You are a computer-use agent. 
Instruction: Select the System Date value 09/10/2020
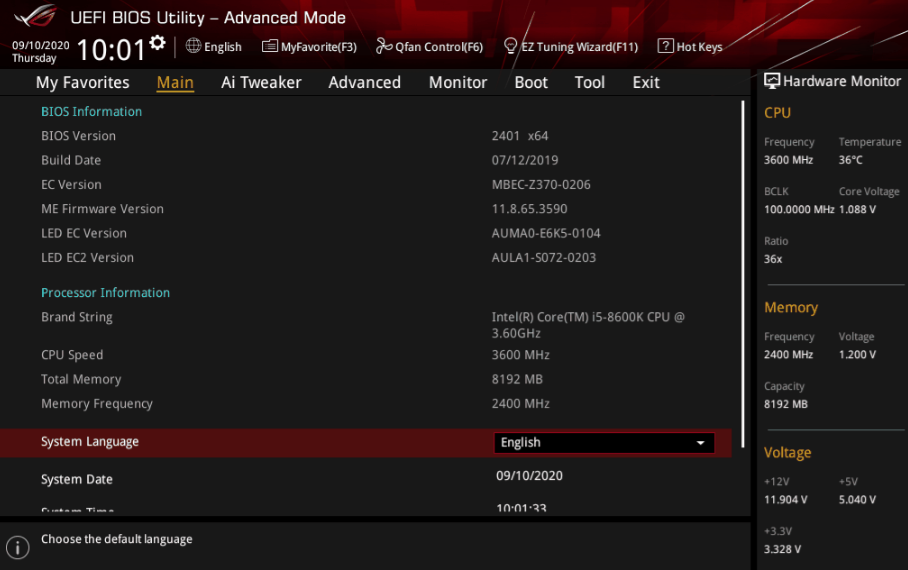tap(529, 476)
